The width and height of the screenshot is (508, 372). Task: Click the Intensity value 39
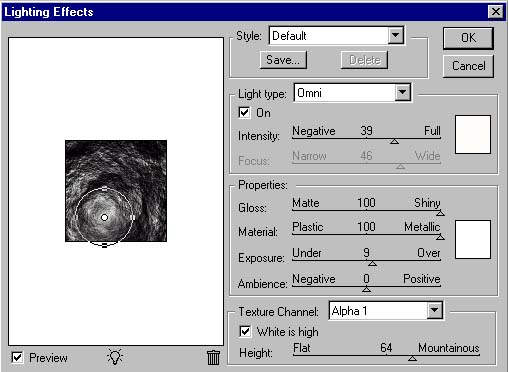coord(366,131)
